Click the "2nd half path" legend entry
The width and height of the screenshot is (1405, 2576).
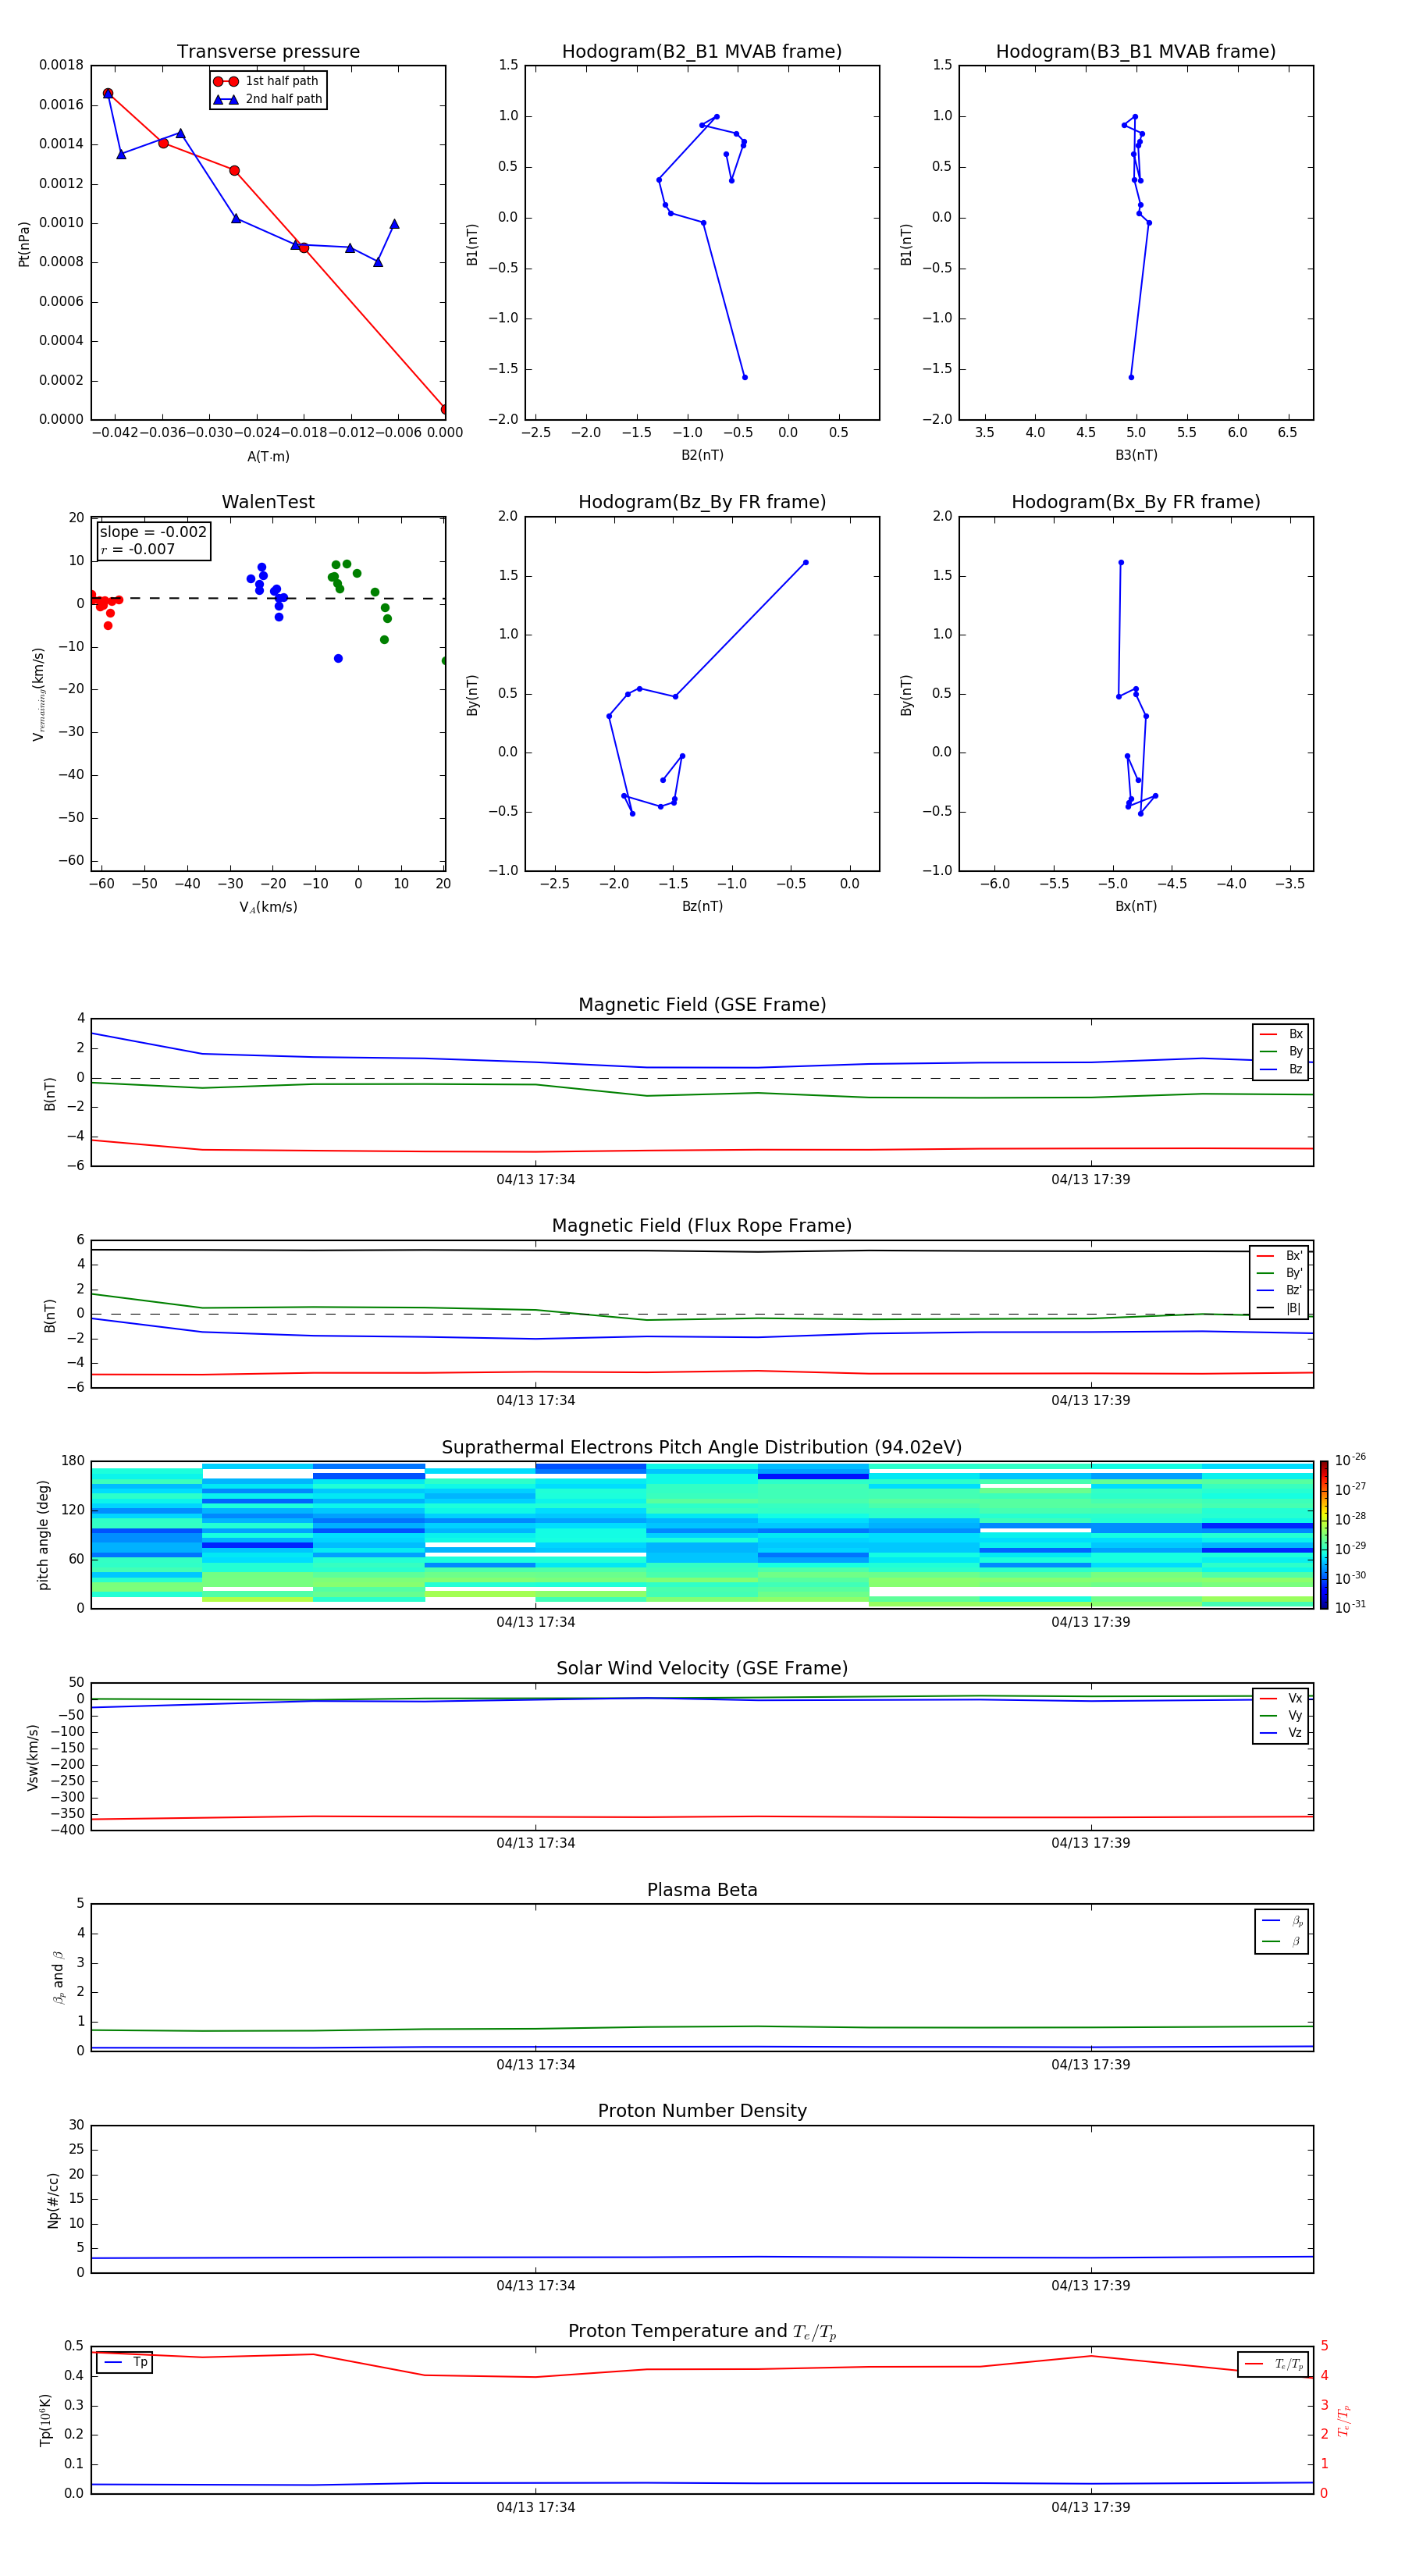click(x=268, y=99)
